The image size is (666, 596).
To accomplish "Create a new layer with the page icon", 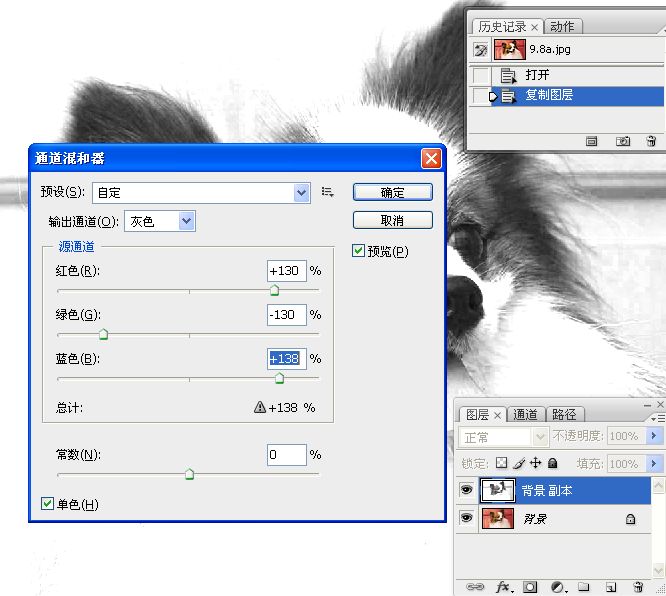I will point(611,587).
